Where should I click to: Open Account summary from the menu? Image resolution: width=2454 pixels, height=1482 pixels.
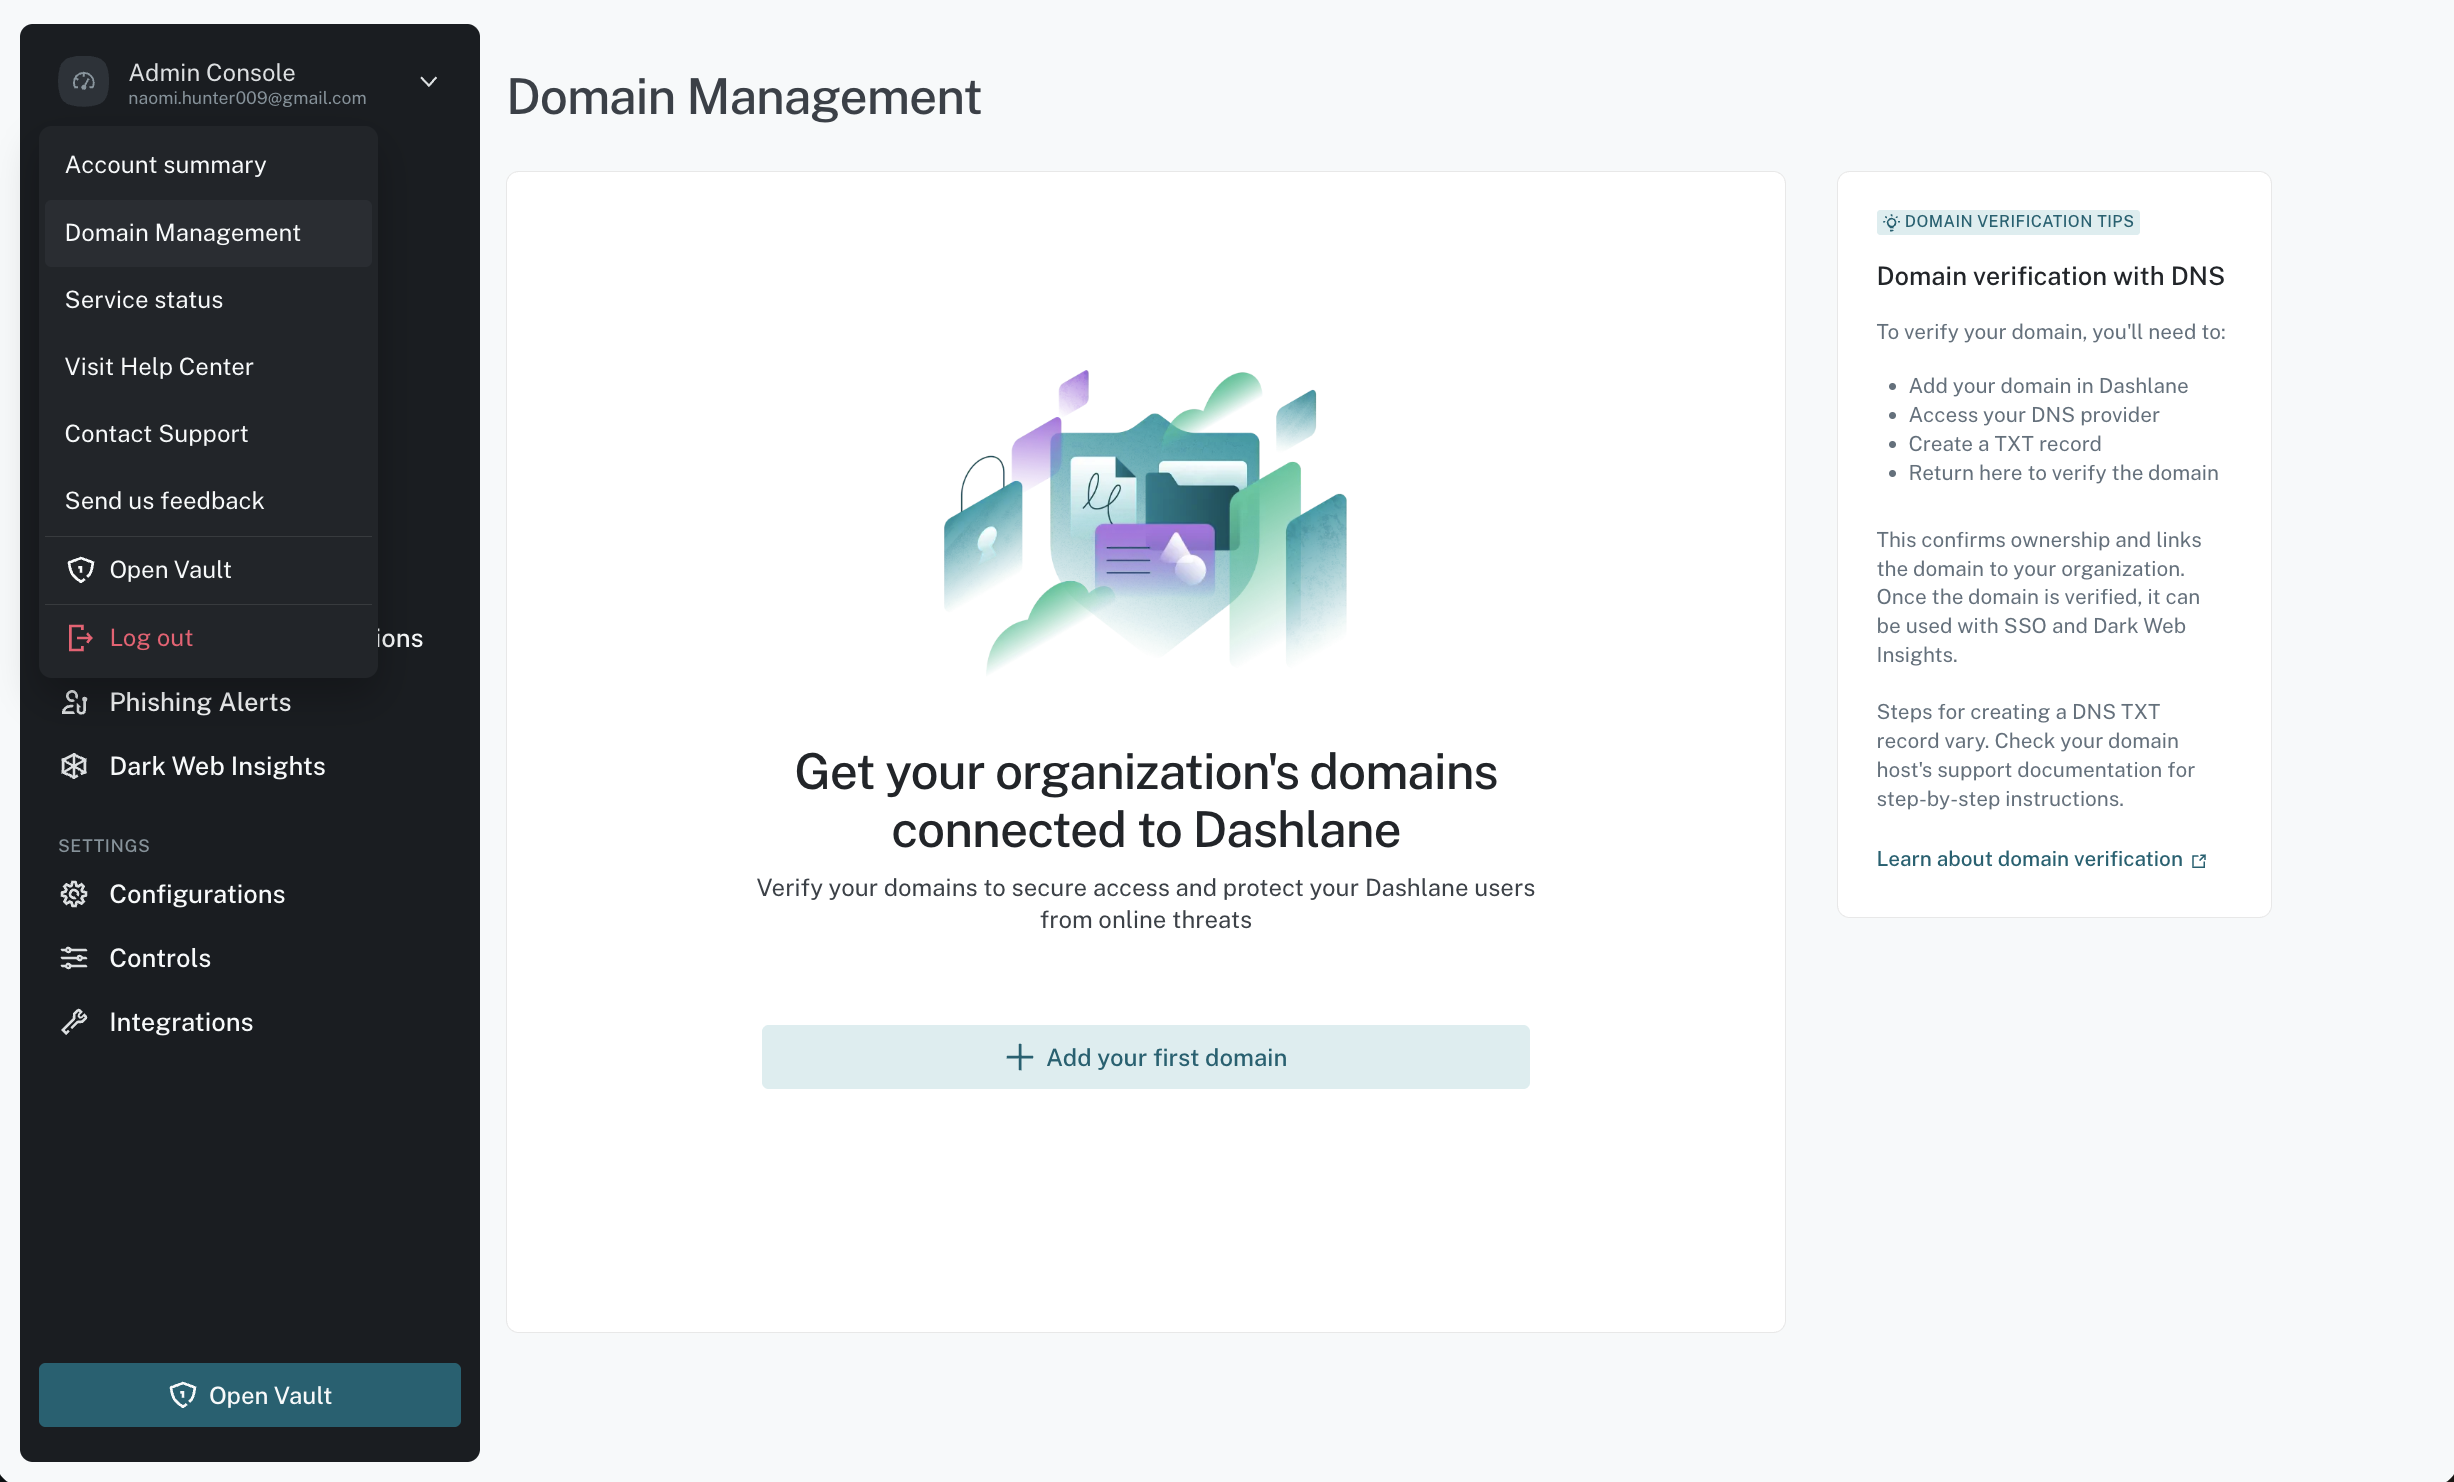click(x=208, y=165)
